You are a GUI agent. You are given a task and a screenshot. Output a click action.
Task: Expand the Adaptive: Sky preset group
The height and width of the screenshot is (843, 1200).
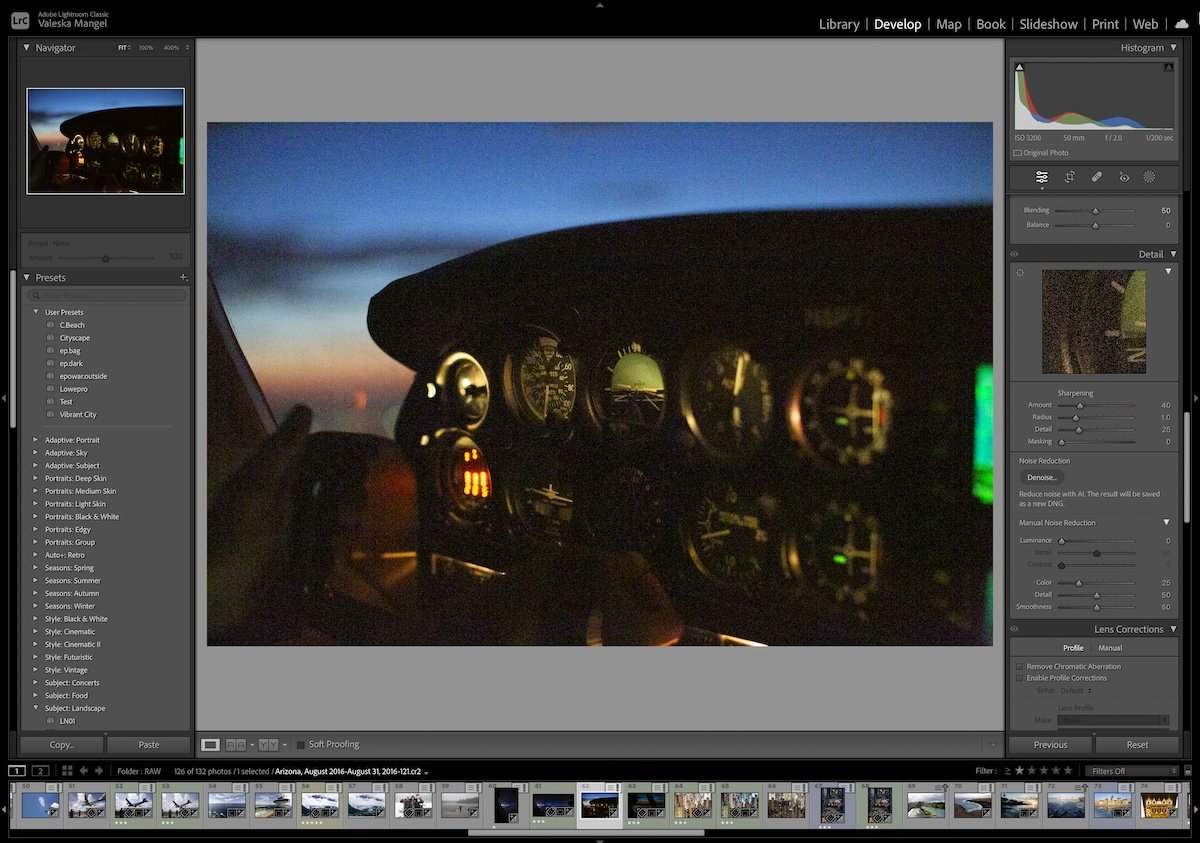pyautogui.click(x=36, y=452)
